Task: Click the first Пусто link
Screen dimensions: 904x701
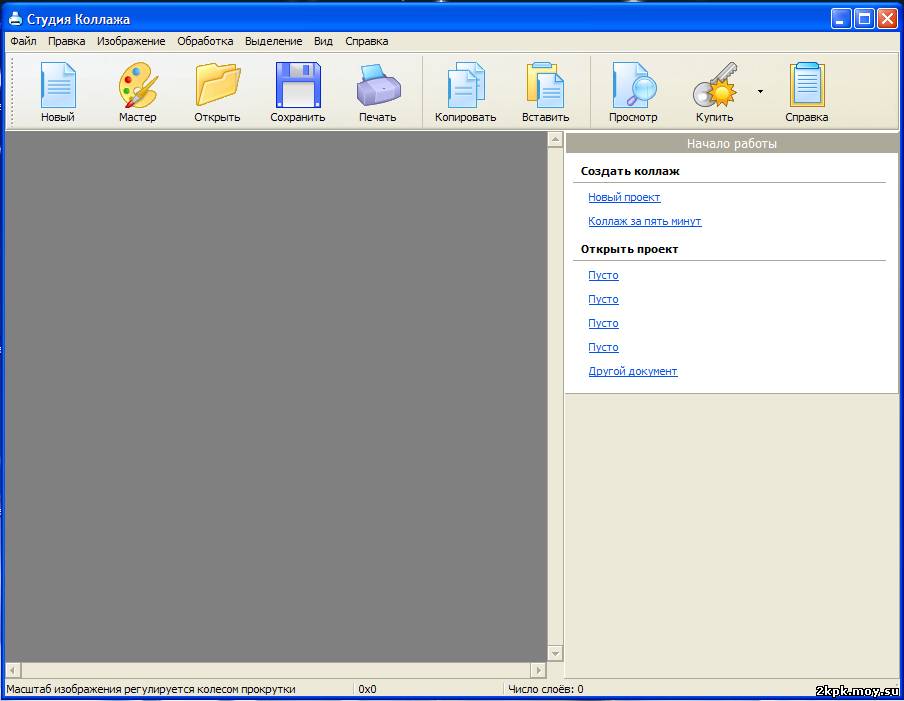Action: [x=603, y=276]
